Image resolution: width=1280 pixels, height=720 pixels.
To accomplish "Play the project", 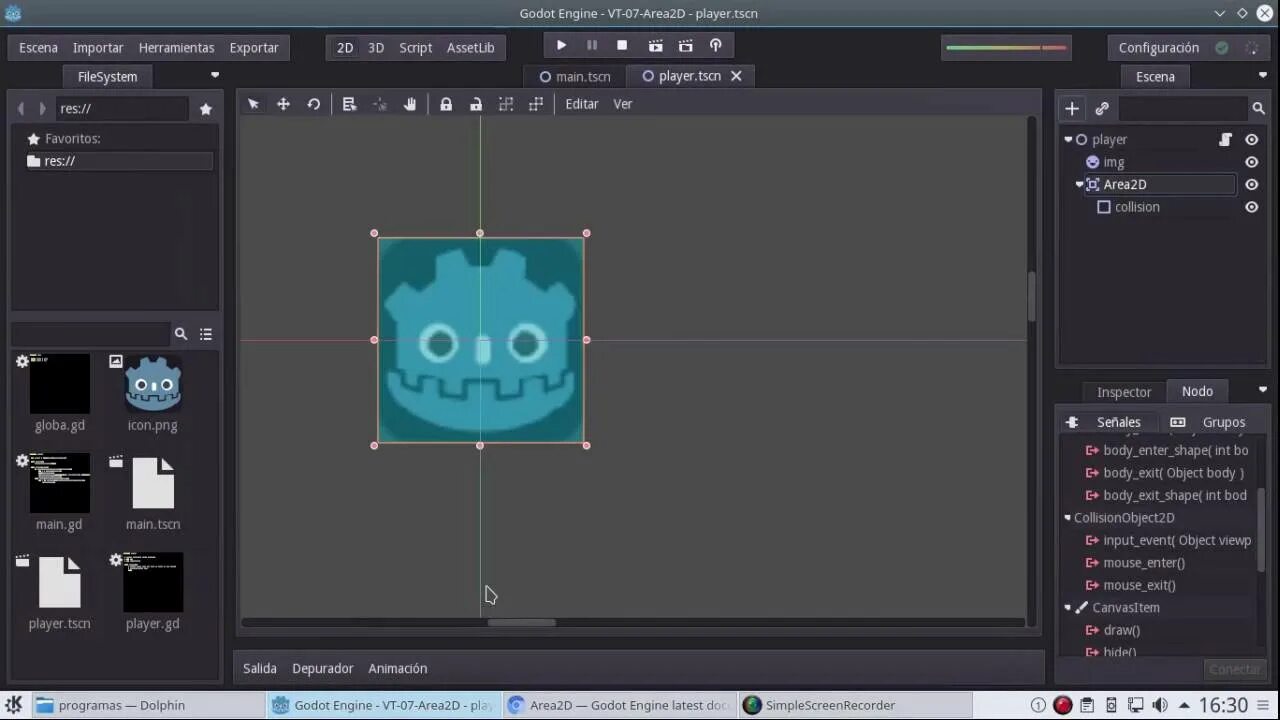I will point(561,46).
